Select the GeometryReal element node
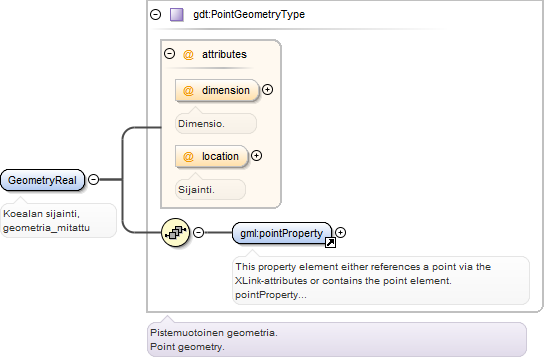Viewport: 545px width, 360px height. coord(42,180)
